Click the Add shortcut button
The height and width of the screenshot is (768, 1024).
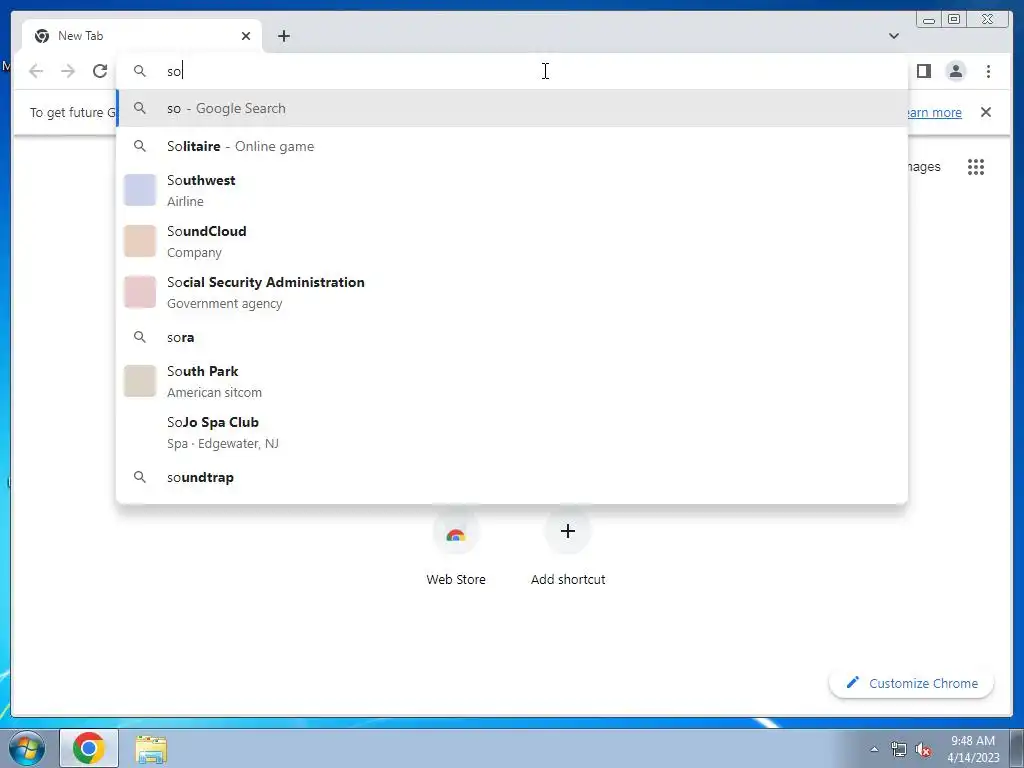point(568,549)
